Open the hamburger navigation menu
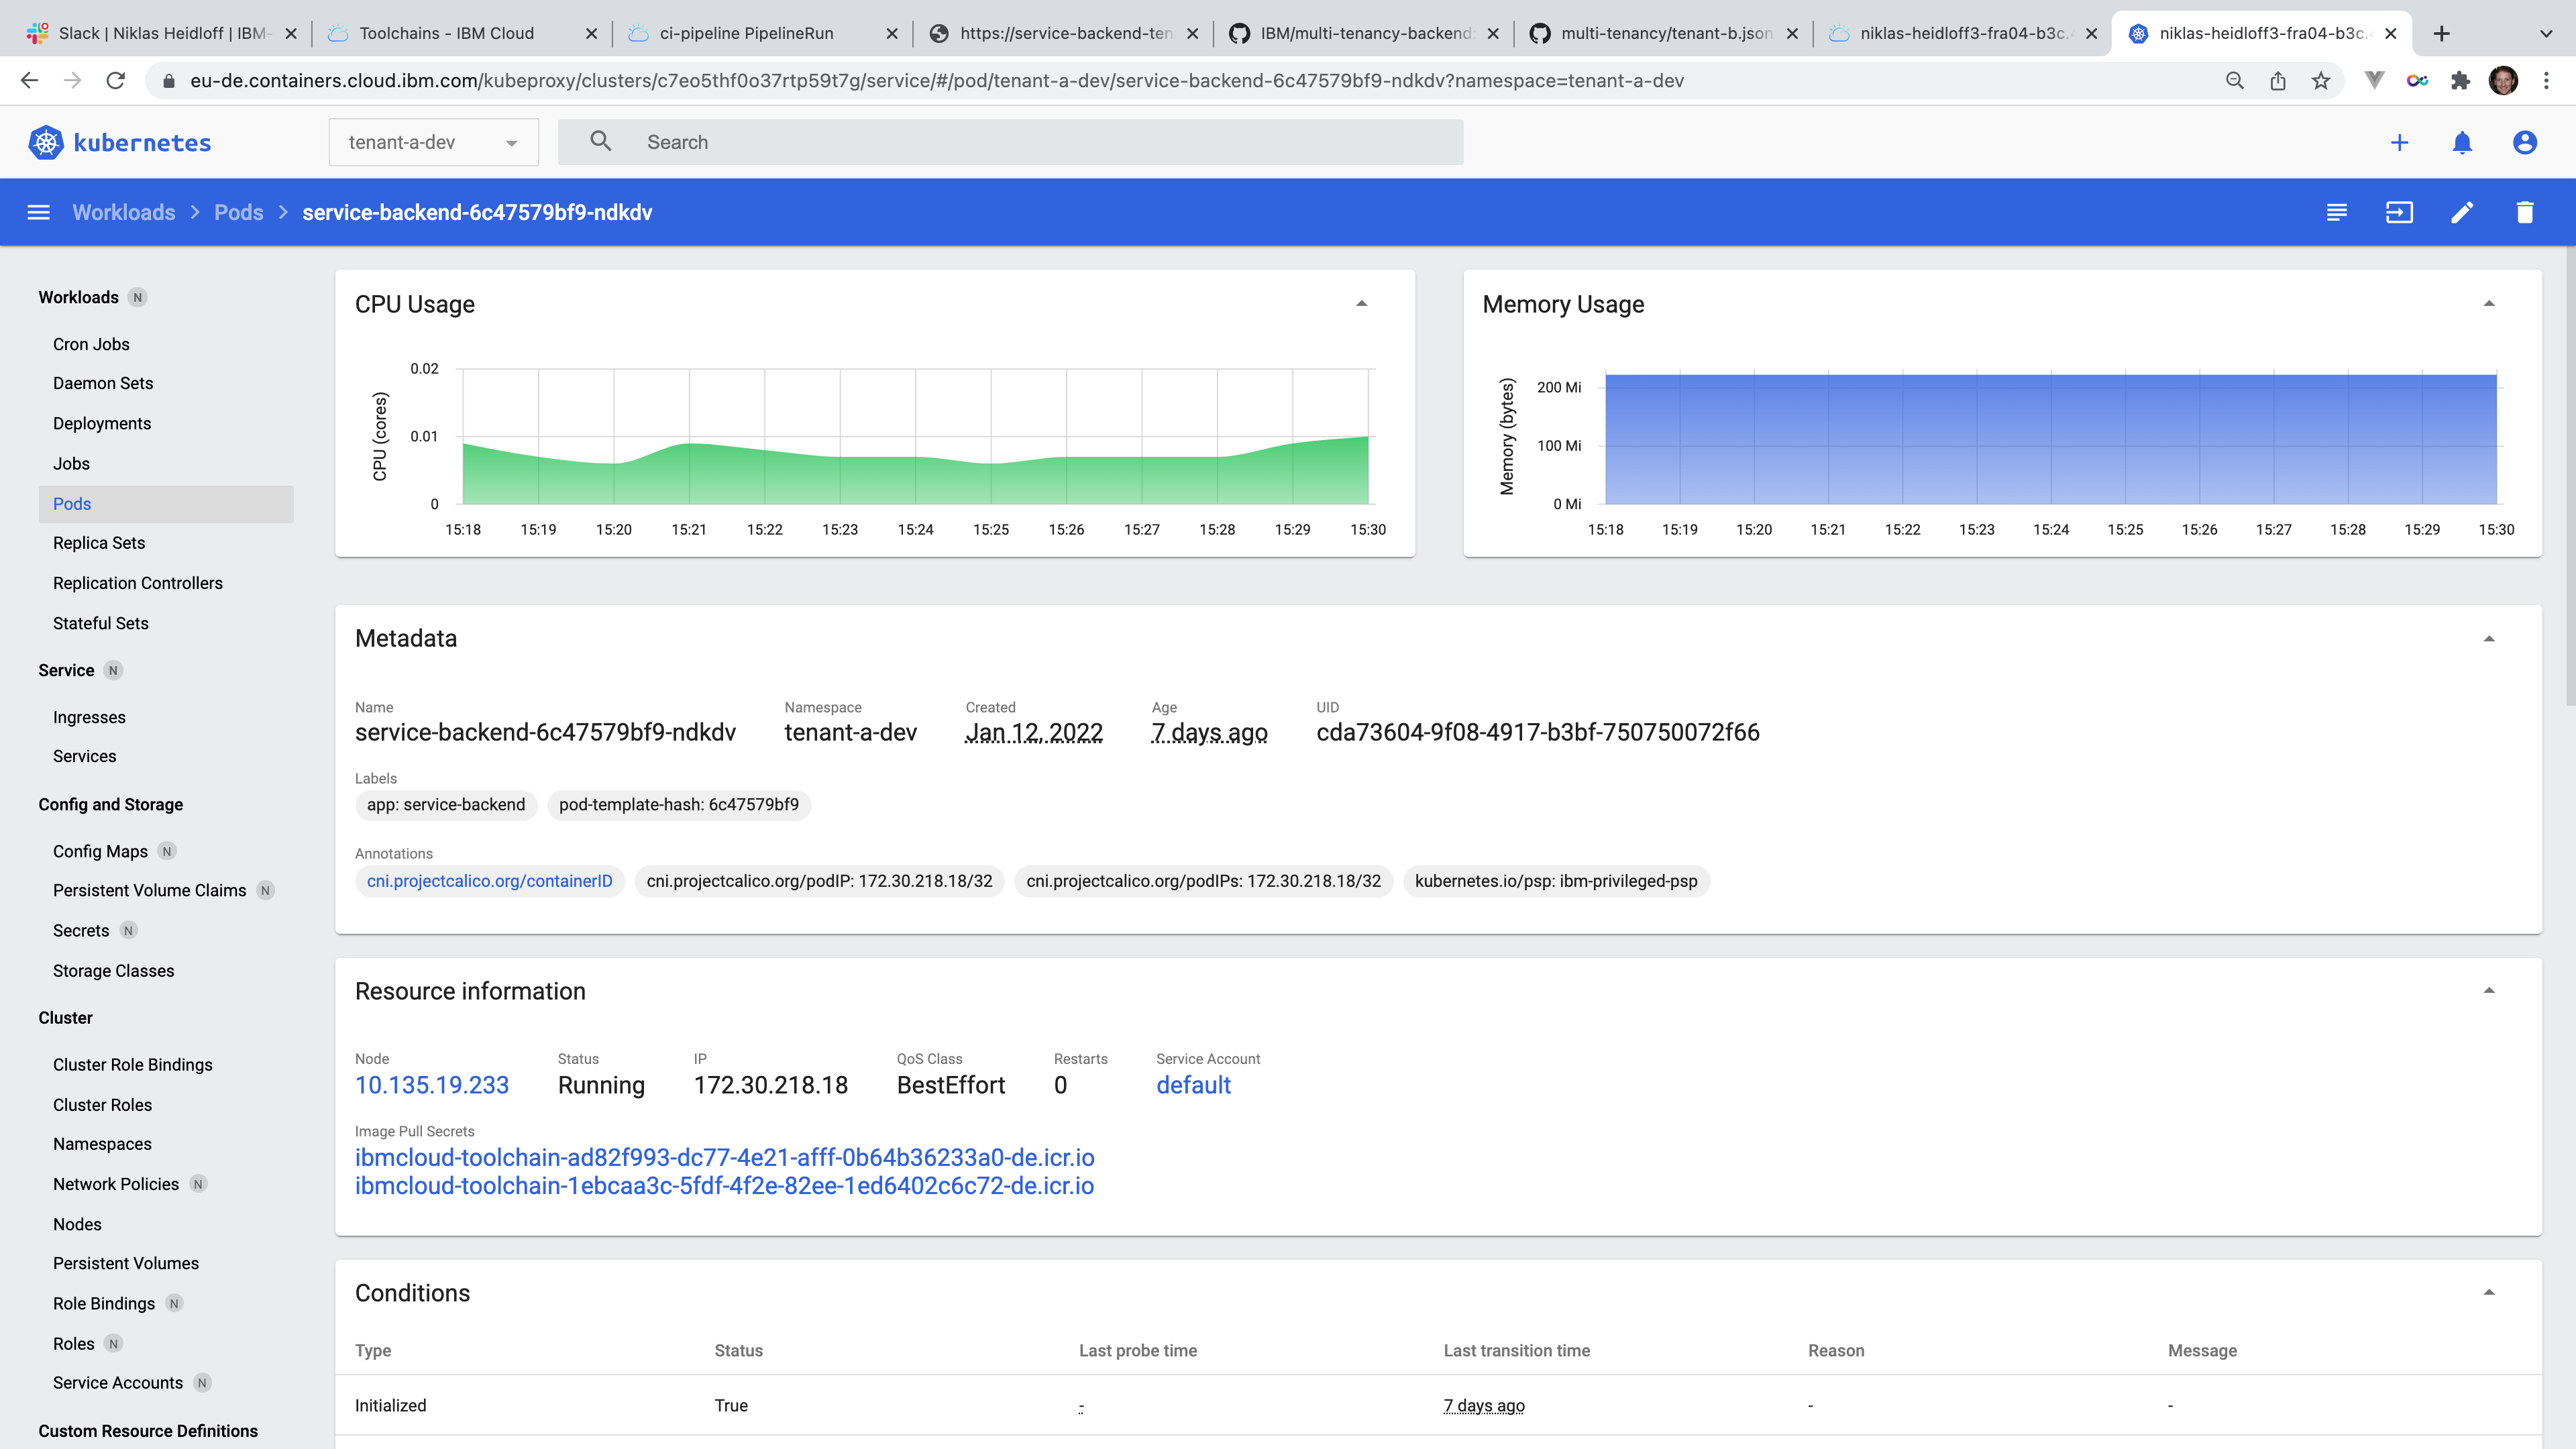The image size is (2576, 1449). 38,212
